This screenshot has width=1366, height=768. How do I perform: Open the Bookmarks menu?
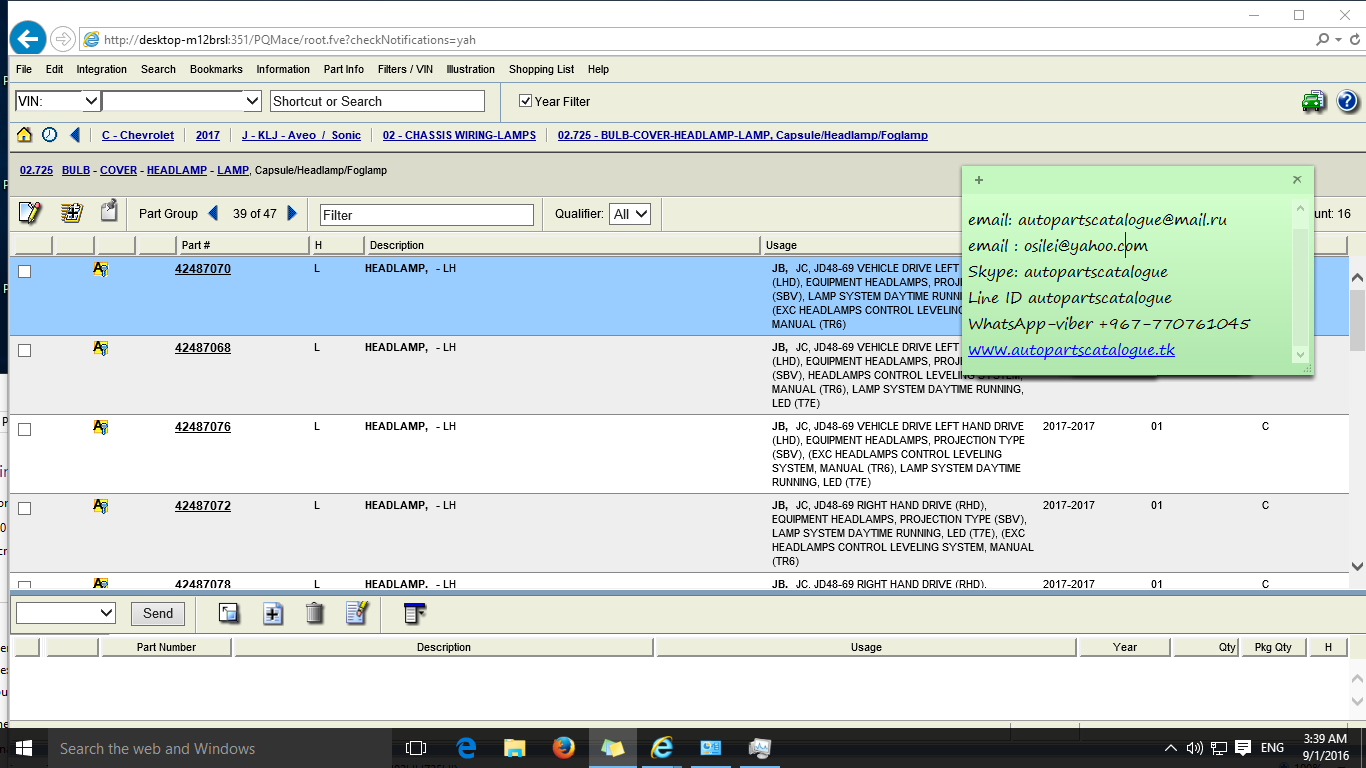(x=216, y=69)
